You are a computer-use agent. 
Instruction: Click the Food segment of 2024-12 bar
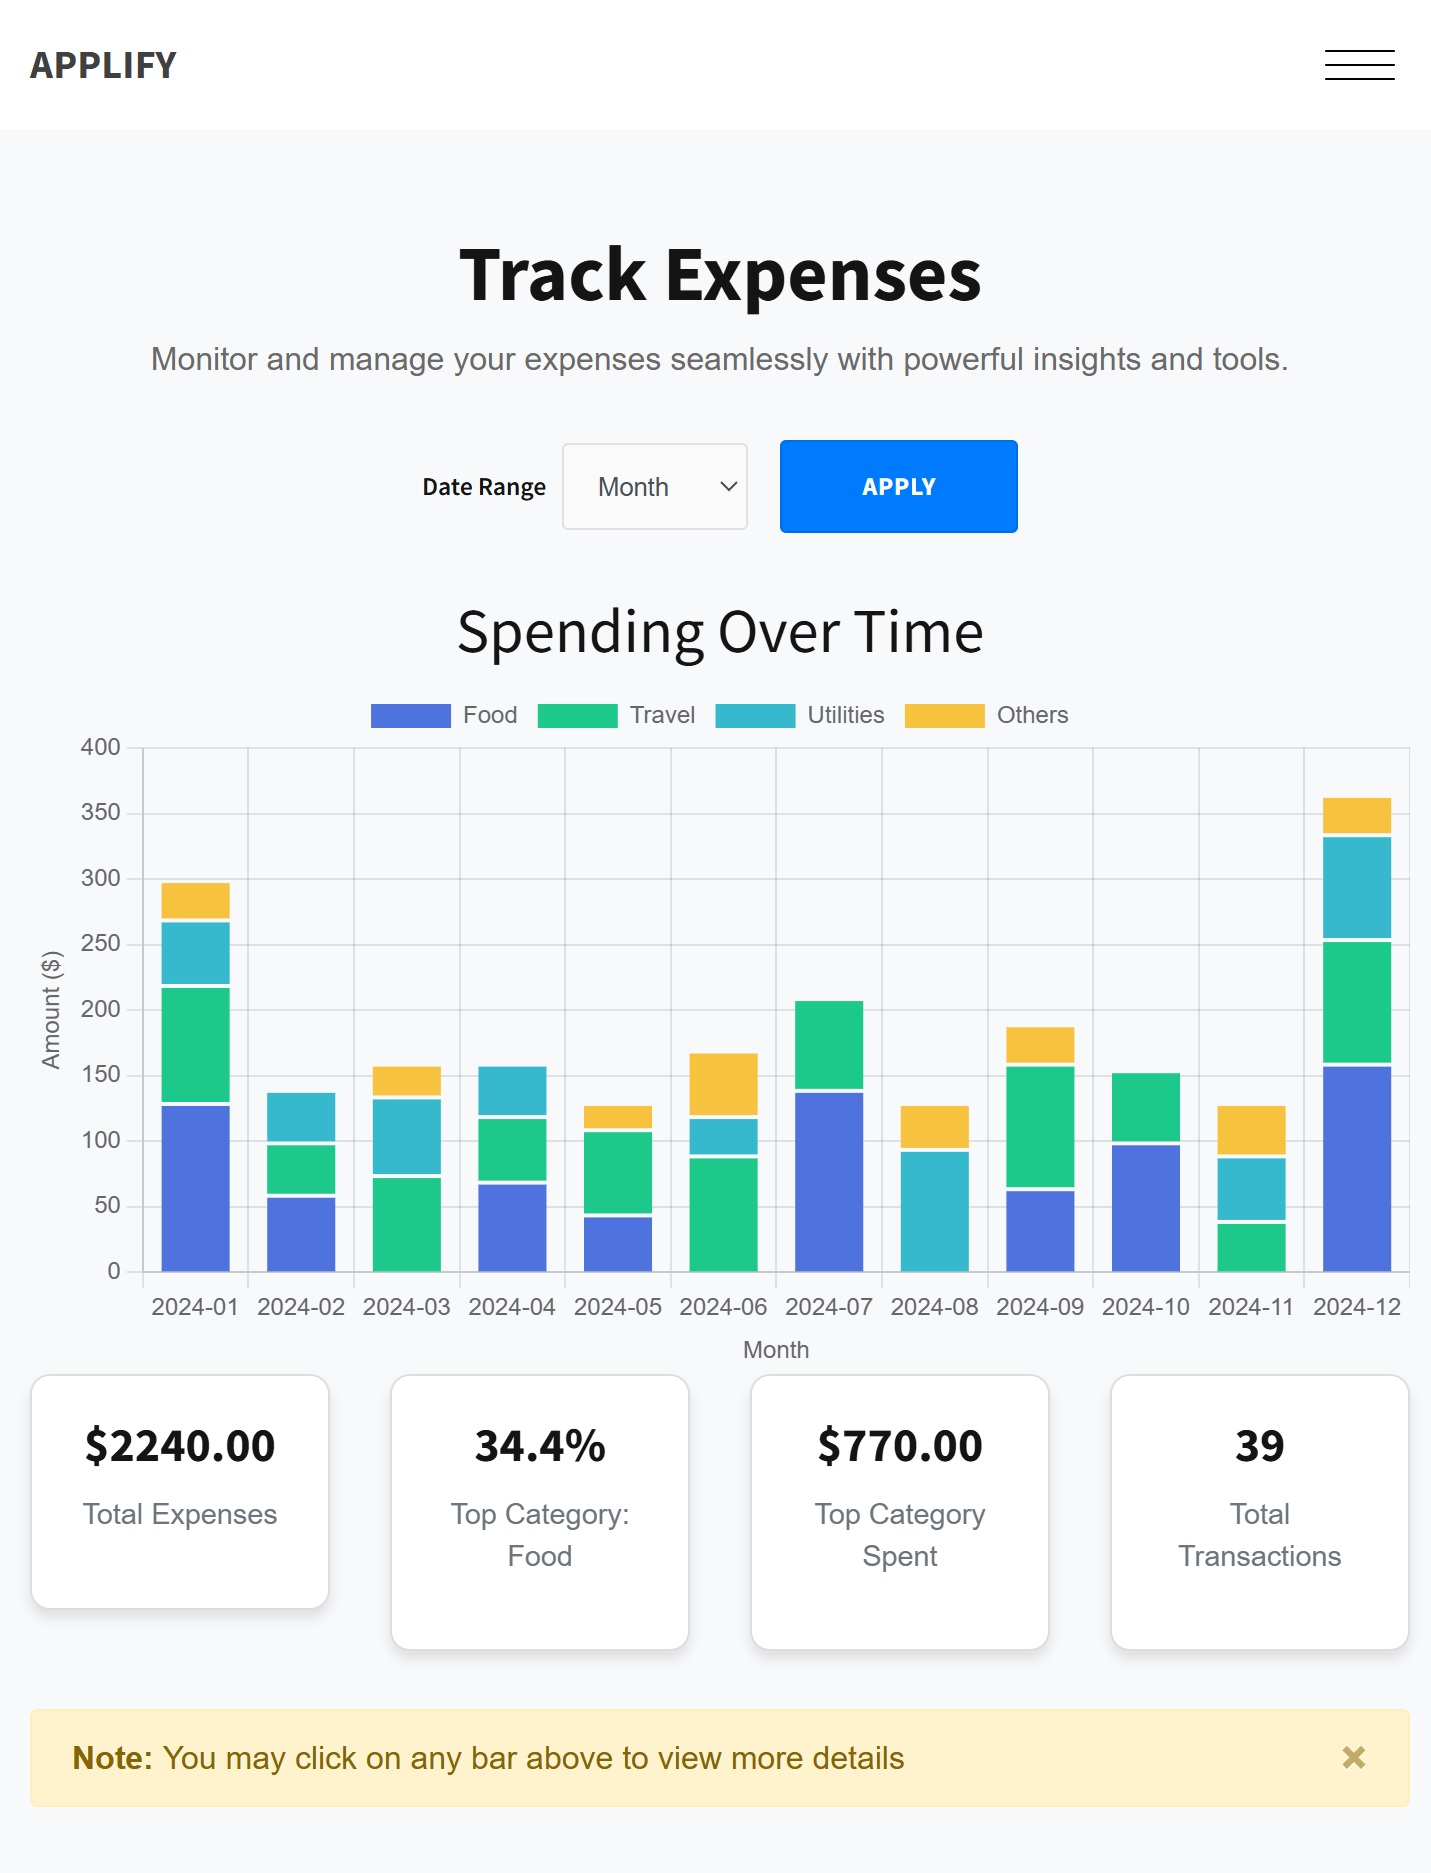[x=1356, y=1168]
